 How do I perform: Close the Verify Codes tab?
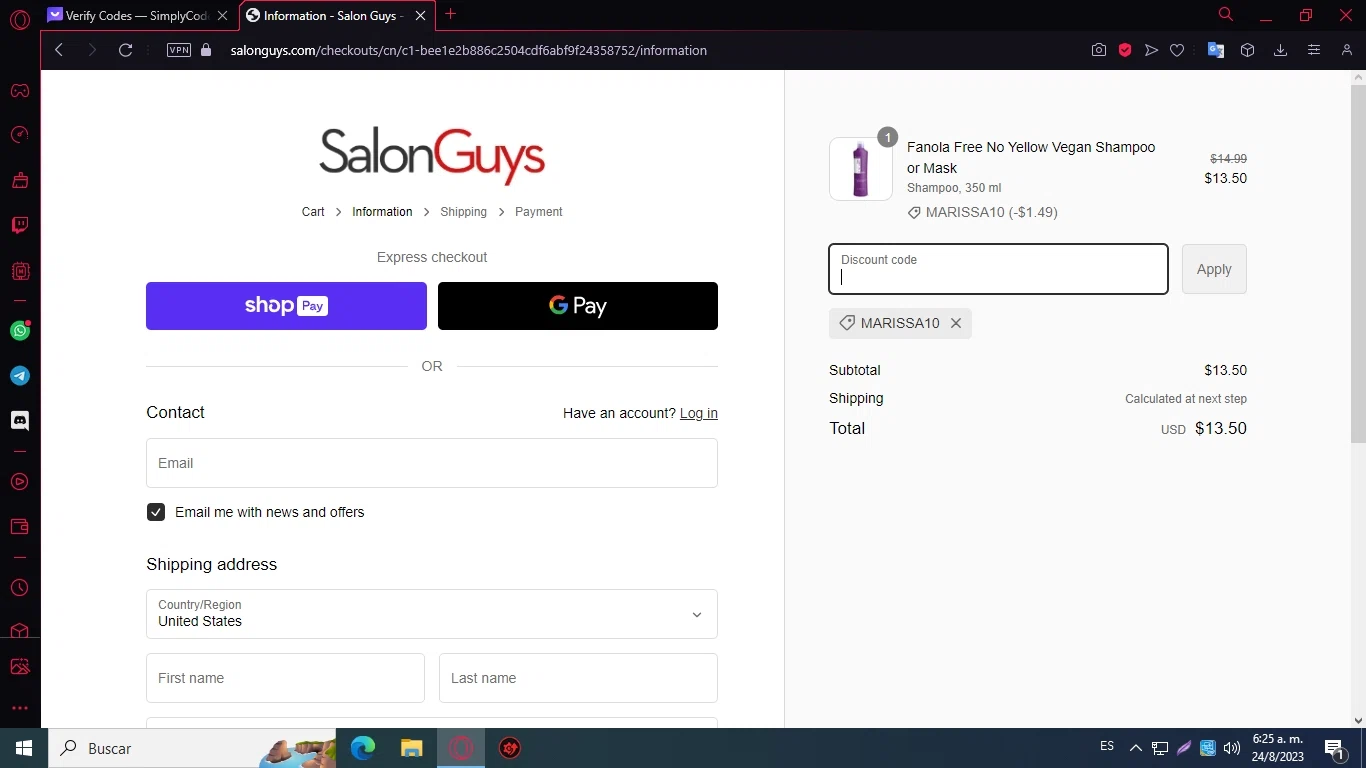pyautogui.click(x=223, y=16)
